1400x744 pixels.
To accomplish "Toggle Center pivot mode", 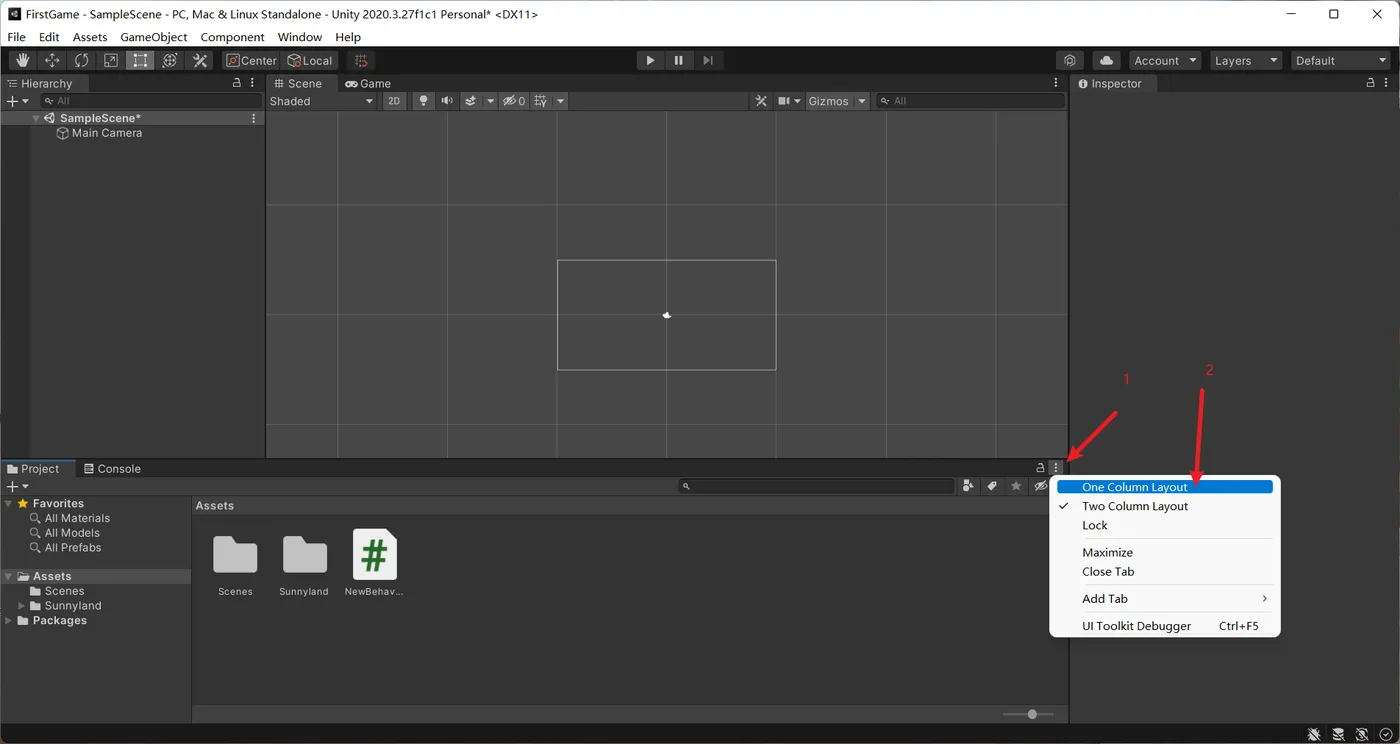I will tap(251, 61).
